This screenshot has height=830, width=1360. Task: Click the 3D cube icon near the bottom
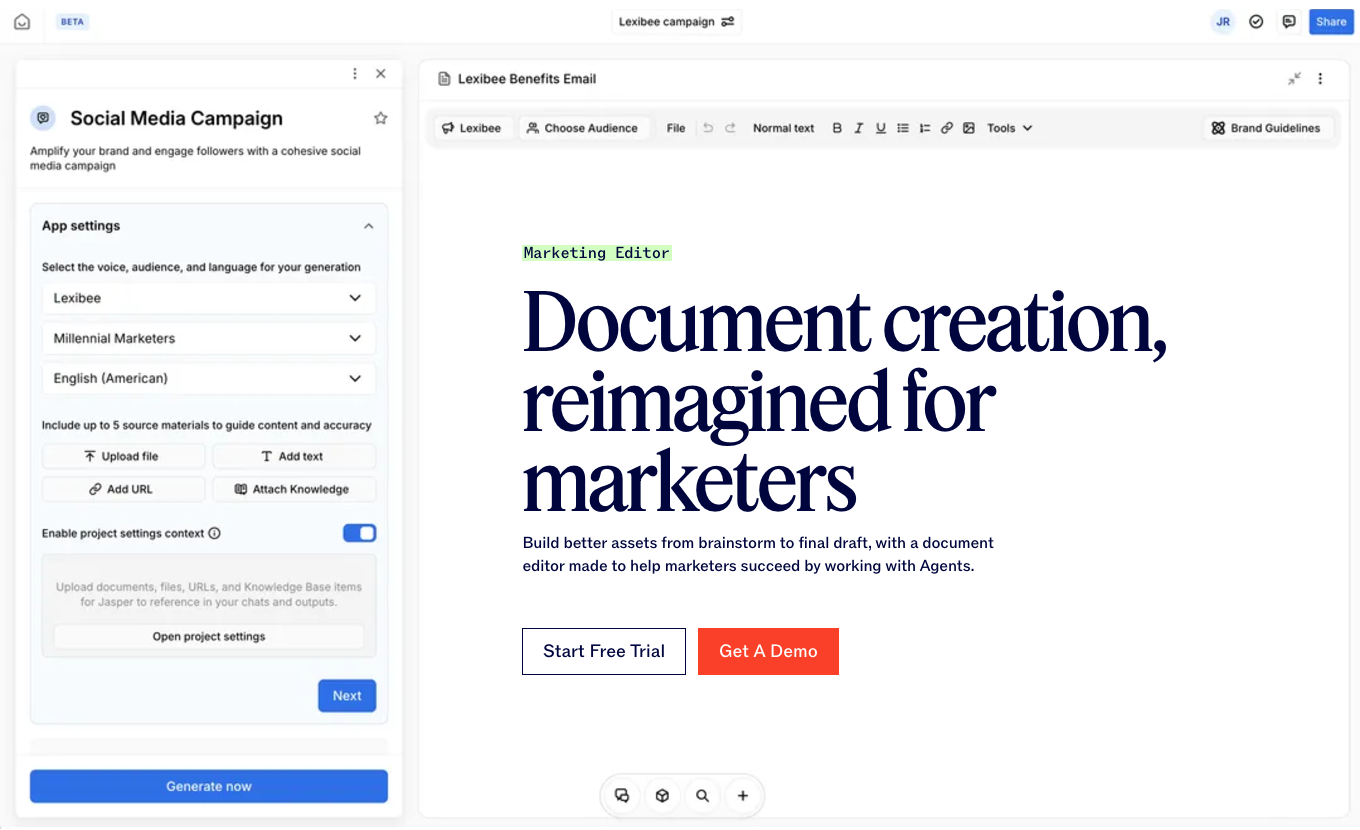[x=662, y=795]
